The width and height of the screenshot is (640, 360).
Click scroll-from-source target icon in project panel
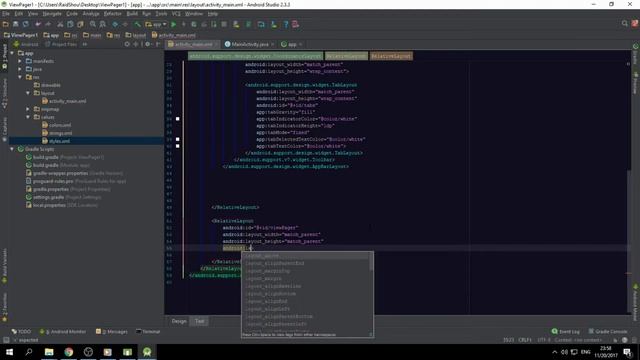click(x=127, y=44)
